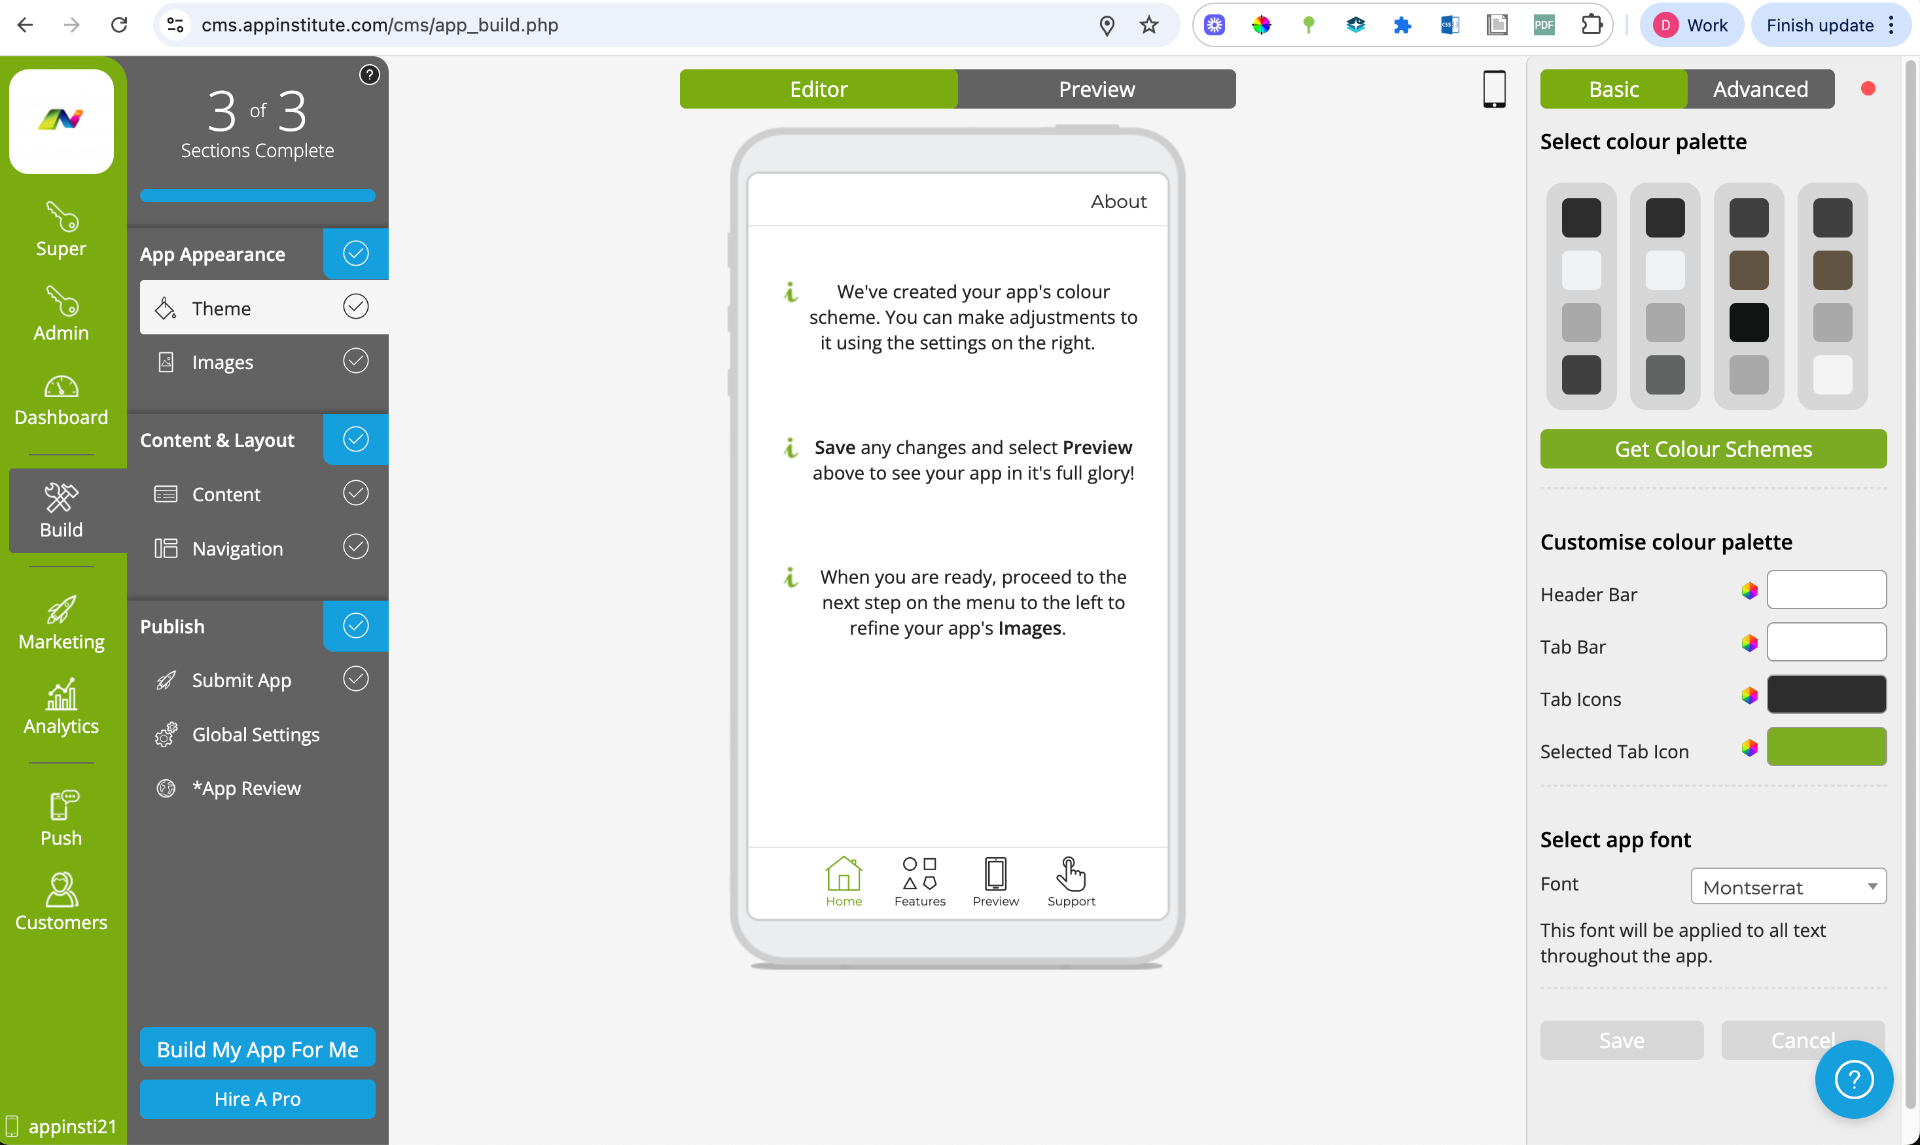
Task: Open the Theme menu item
Action: coord(264,307)
